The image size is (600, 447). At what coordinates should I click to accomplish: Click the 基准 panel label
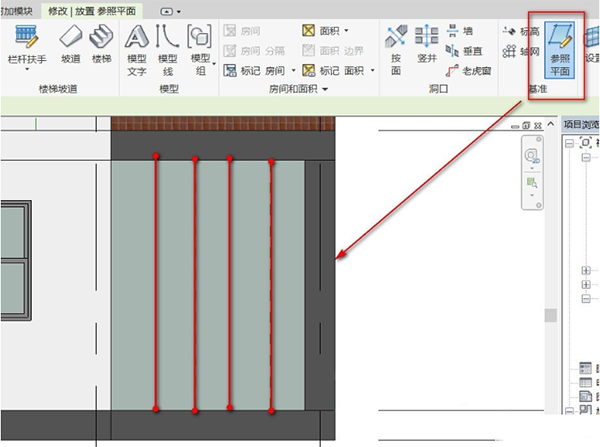538,89
